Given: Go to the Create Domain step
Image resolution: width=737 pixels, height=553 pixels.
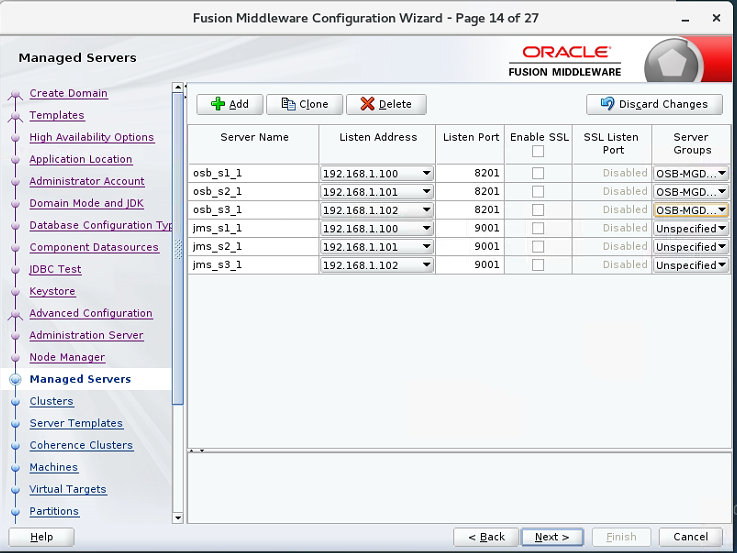Looking at the screenshot, I should [x=68, y=93].
